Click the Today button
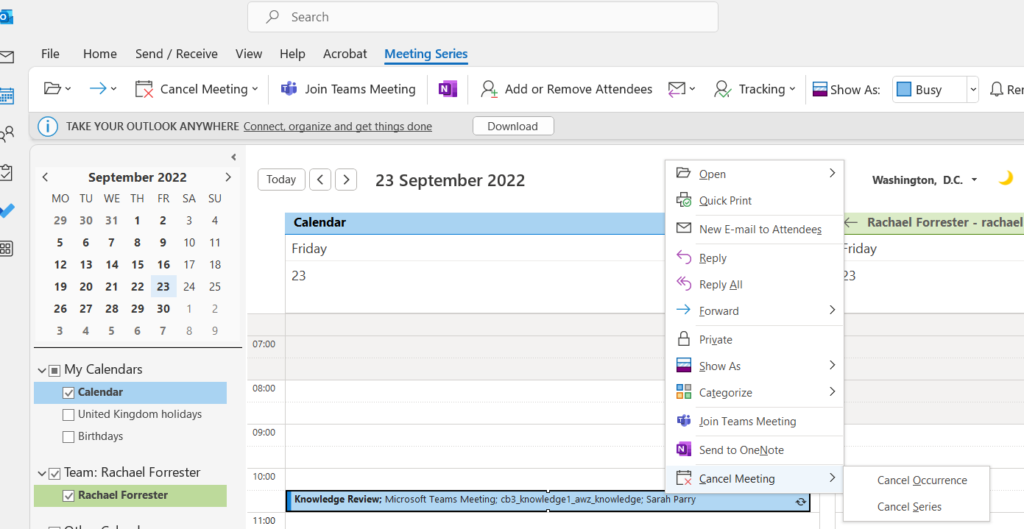Screen dimensions: 1024x529 [281, 180]
